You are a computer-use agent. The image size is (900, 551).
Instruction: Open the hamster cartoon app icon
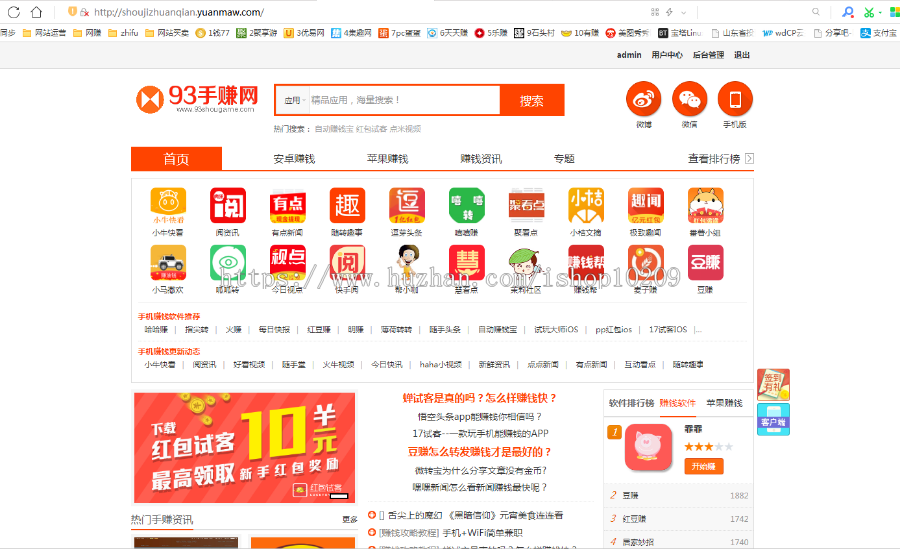(705, 205)
